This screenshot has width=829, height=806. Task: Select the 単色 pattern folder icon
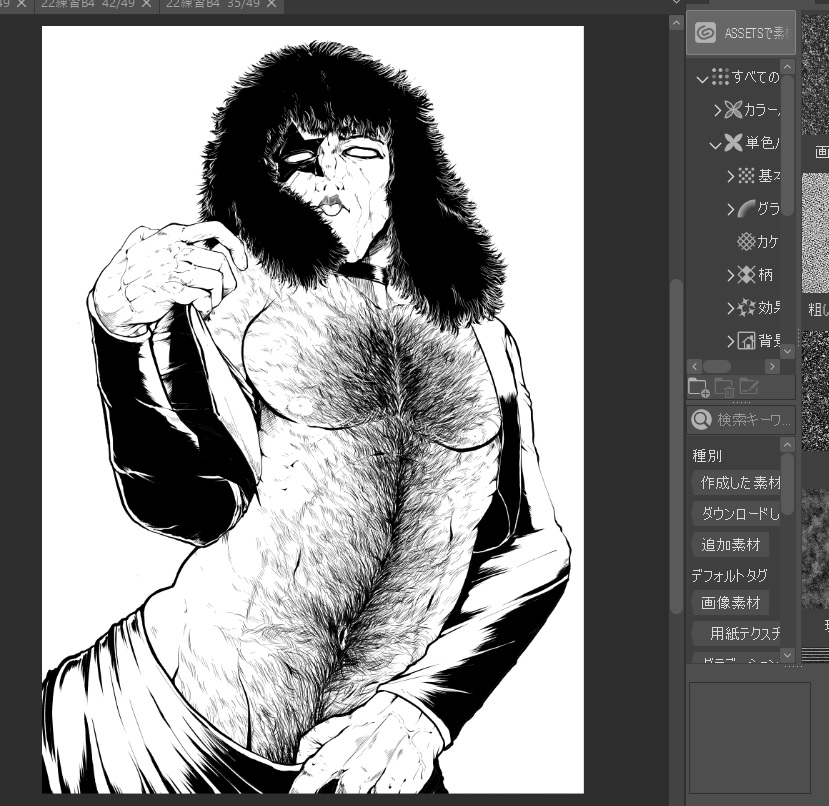pyautogui.click(x=733, y=142)
